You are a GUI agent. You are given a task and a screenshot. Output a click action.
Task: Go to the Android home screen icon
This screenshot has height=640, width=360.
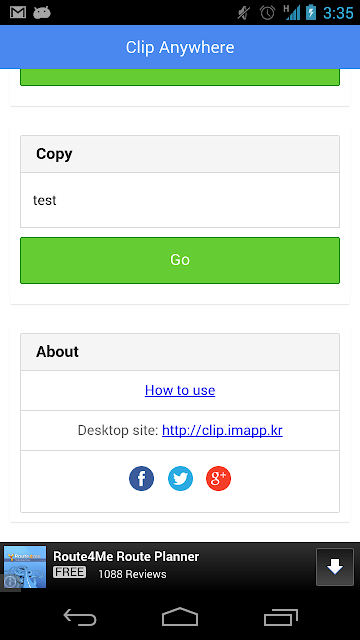180,617
